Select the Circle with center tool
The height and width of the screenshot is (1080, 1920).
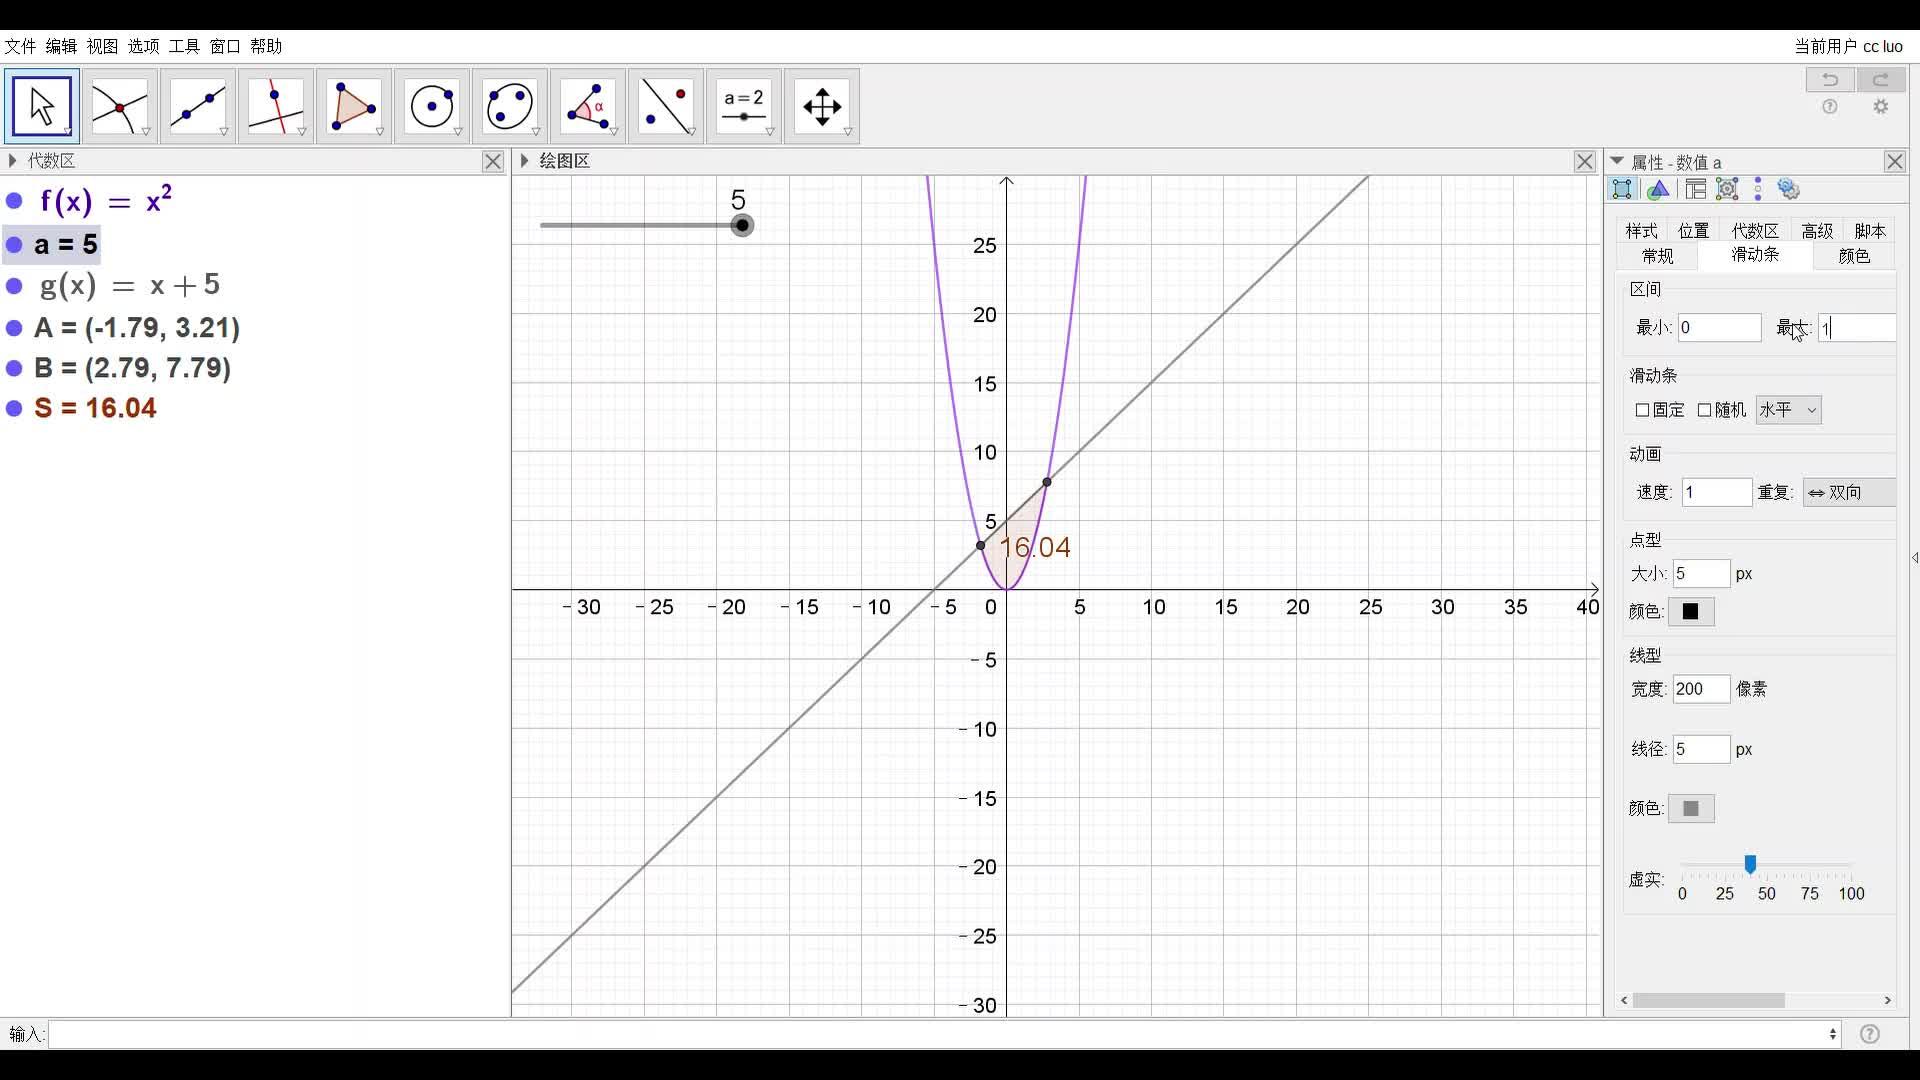(x=432, y=106)
